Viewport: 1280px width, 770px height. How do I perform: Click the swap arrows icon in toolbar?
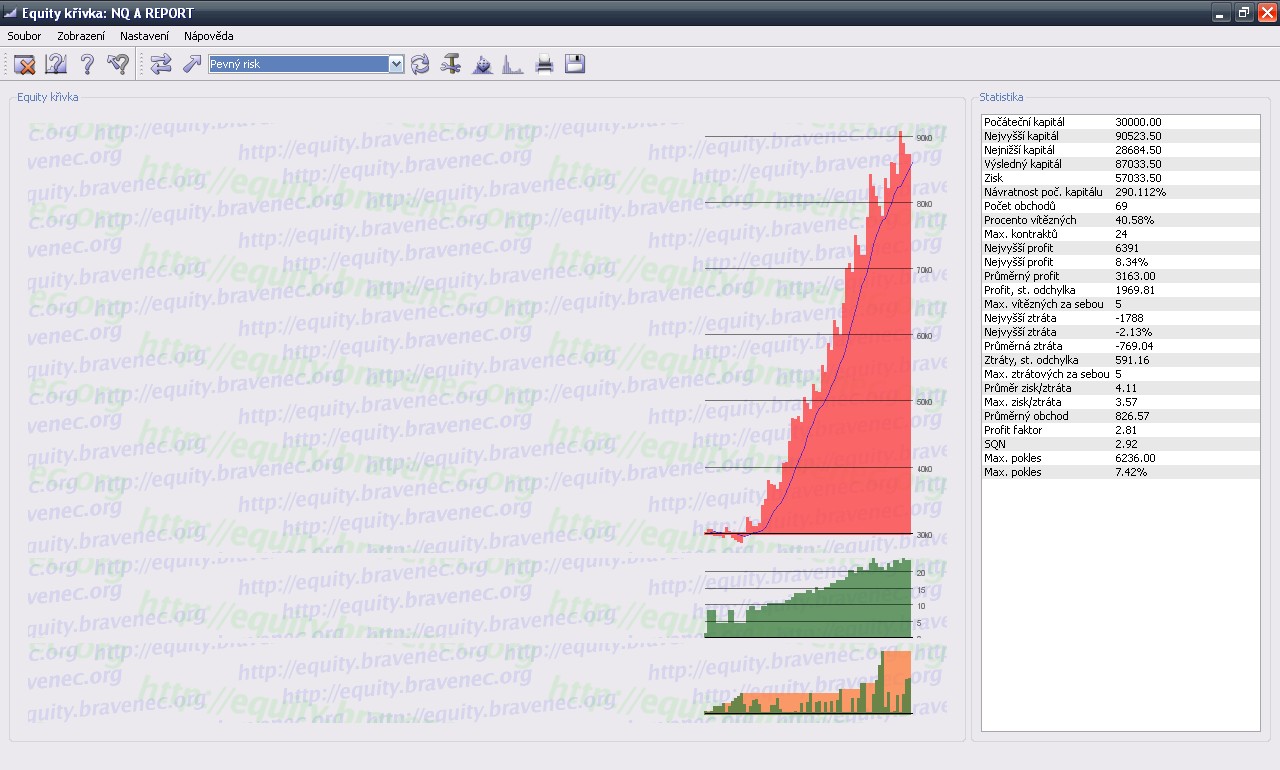pyautogui.click(x=161, y=64)
